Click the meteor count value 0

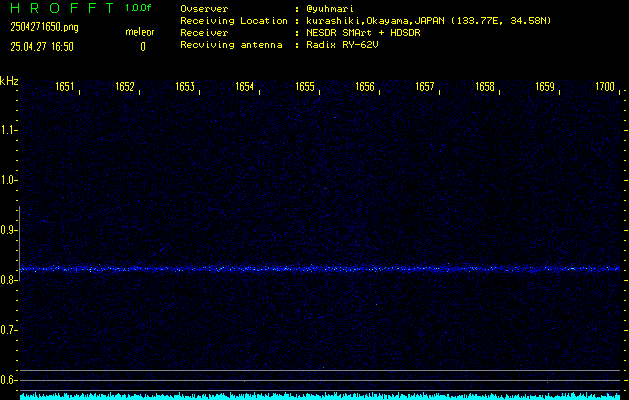[143, 47]
